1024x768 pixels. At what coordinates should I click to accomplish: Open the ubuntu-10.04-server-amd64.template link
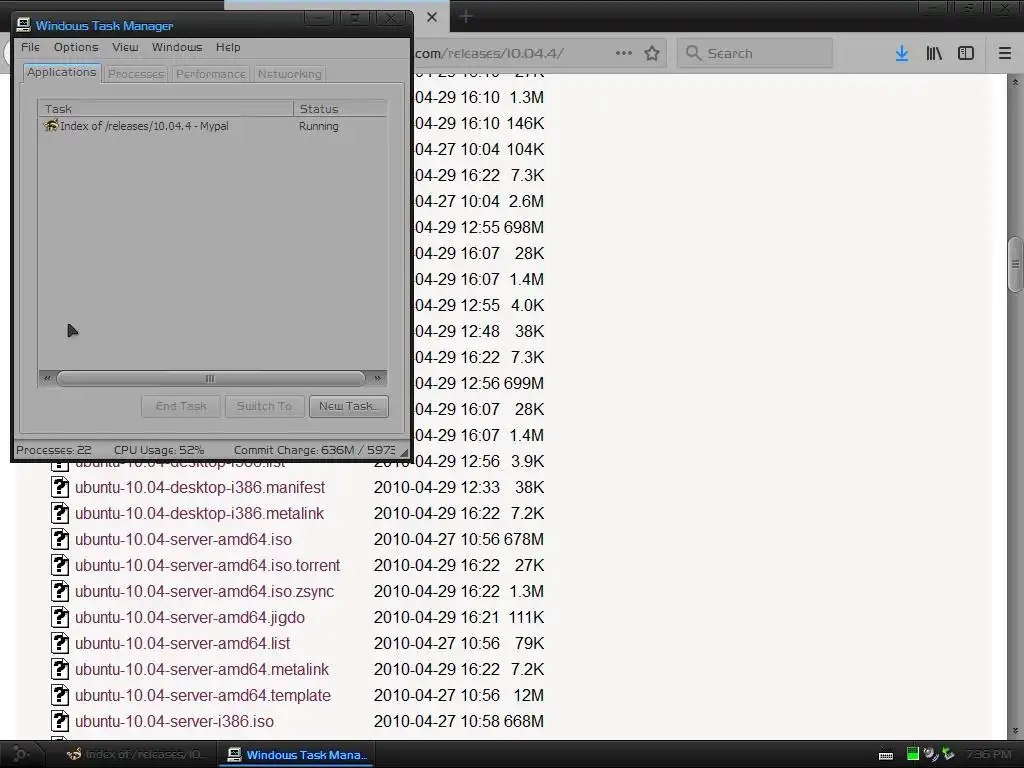click(203, 696)
